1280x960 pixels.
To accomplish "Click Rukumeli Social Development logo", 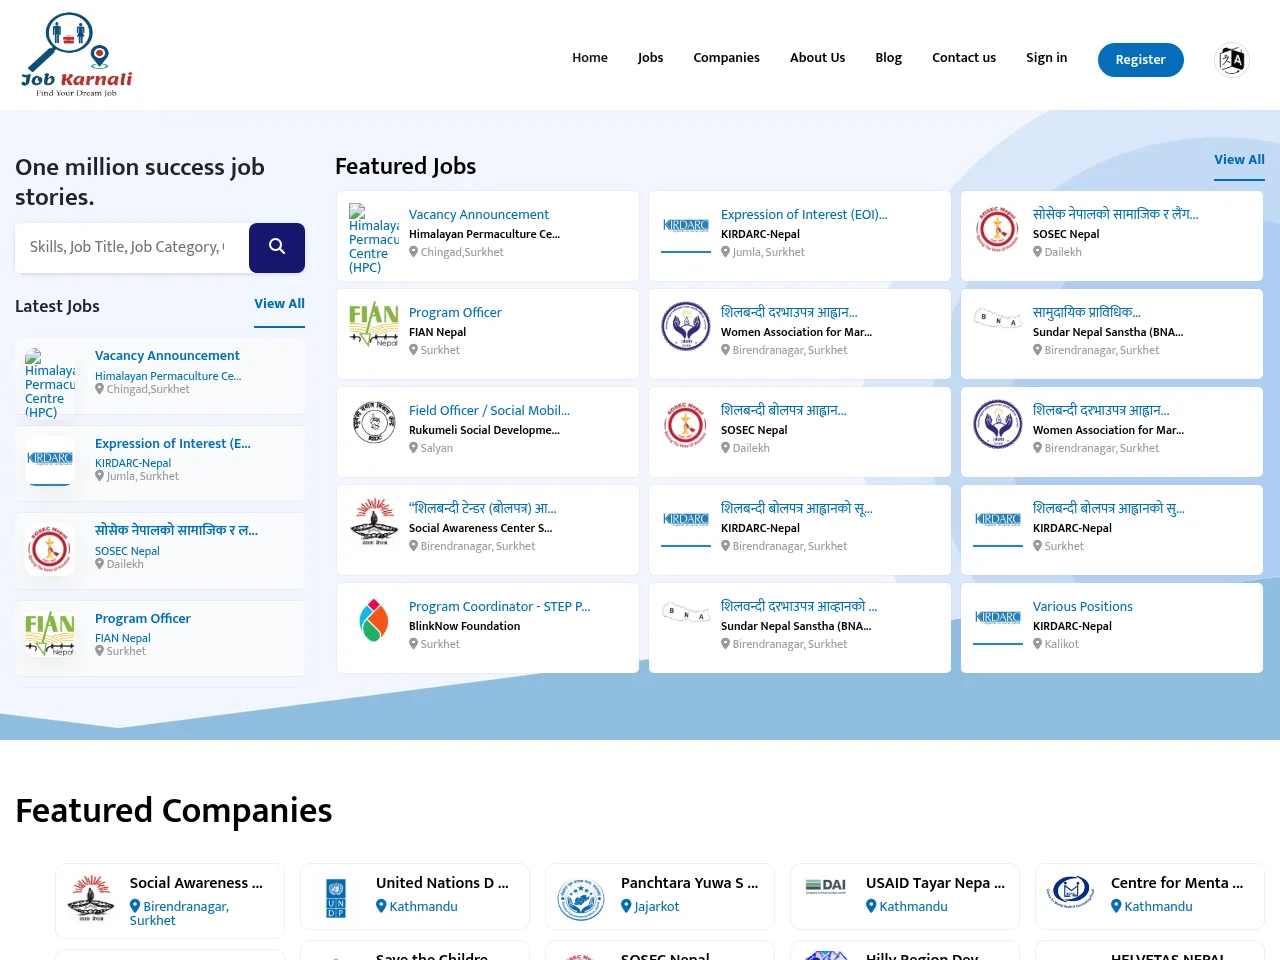I will click(x=374, y=422).
